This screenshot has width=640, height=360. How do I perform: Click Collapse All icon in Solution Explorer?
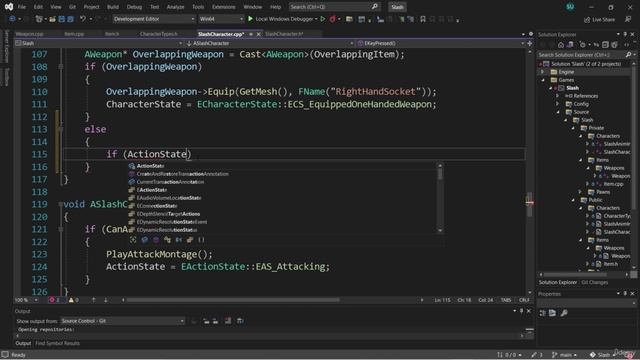click(605, 44)
